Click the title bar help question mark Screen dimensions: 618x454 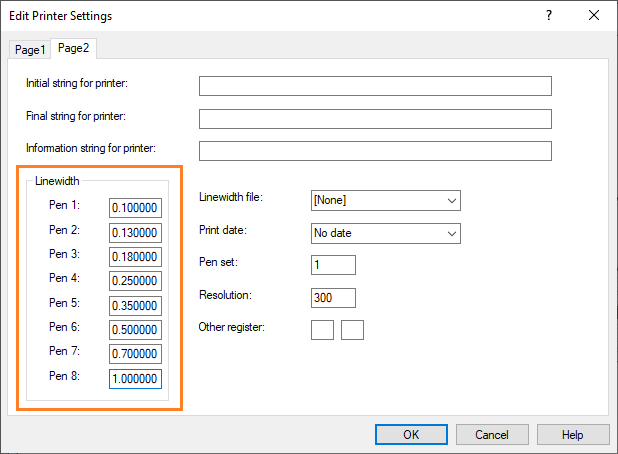pyautogui.click(x=549, y=16)
